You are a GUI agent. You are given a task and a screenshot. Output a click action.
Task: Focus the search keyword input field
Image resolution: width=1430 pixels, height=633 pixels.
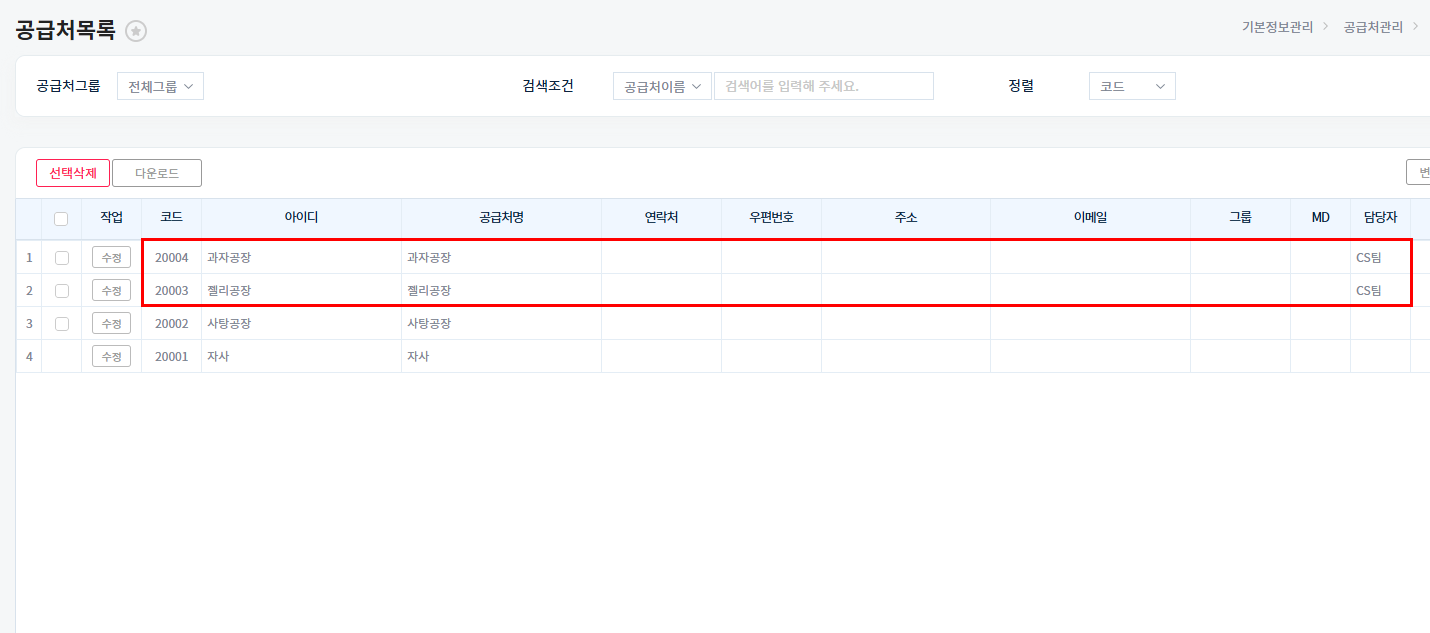coord(823,86)
